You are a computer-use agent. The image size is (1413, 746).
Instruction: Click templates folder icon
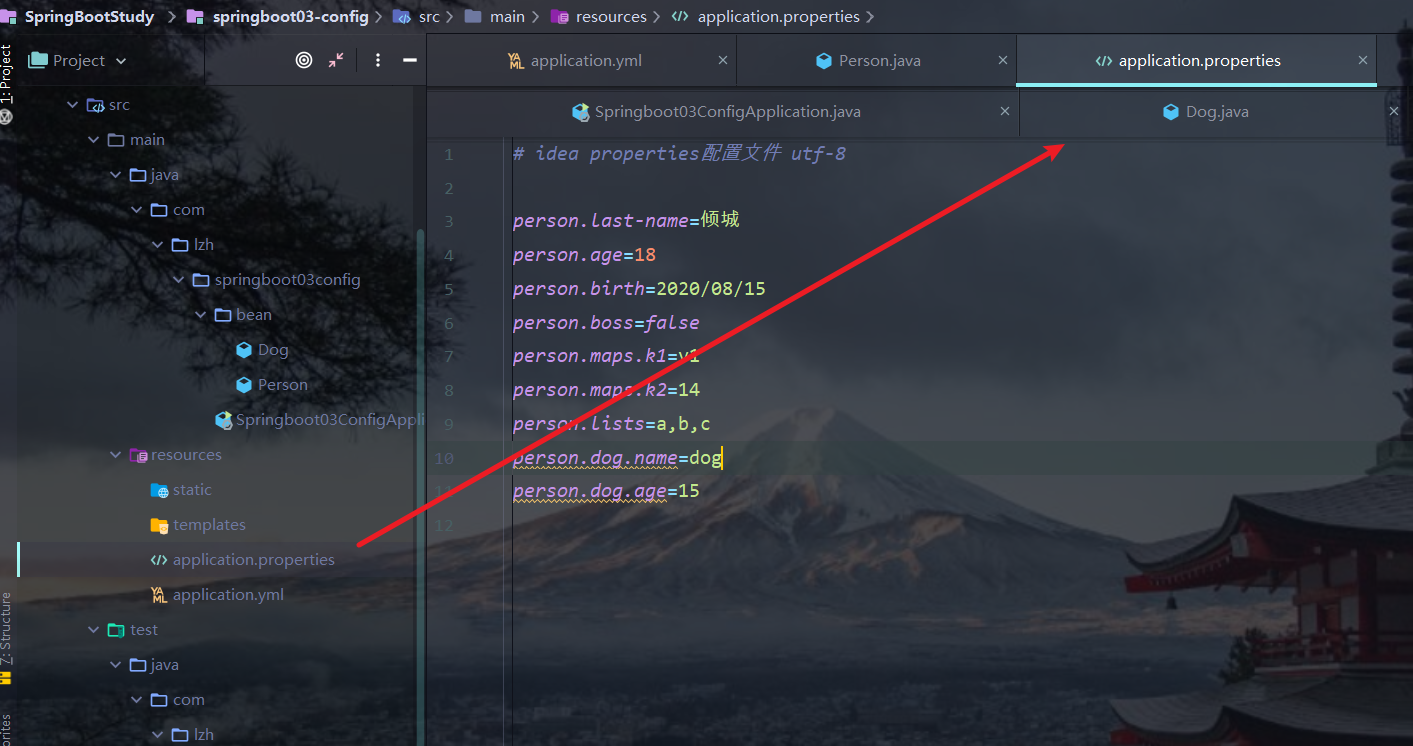pyautogui.click(x=159, y=525)
